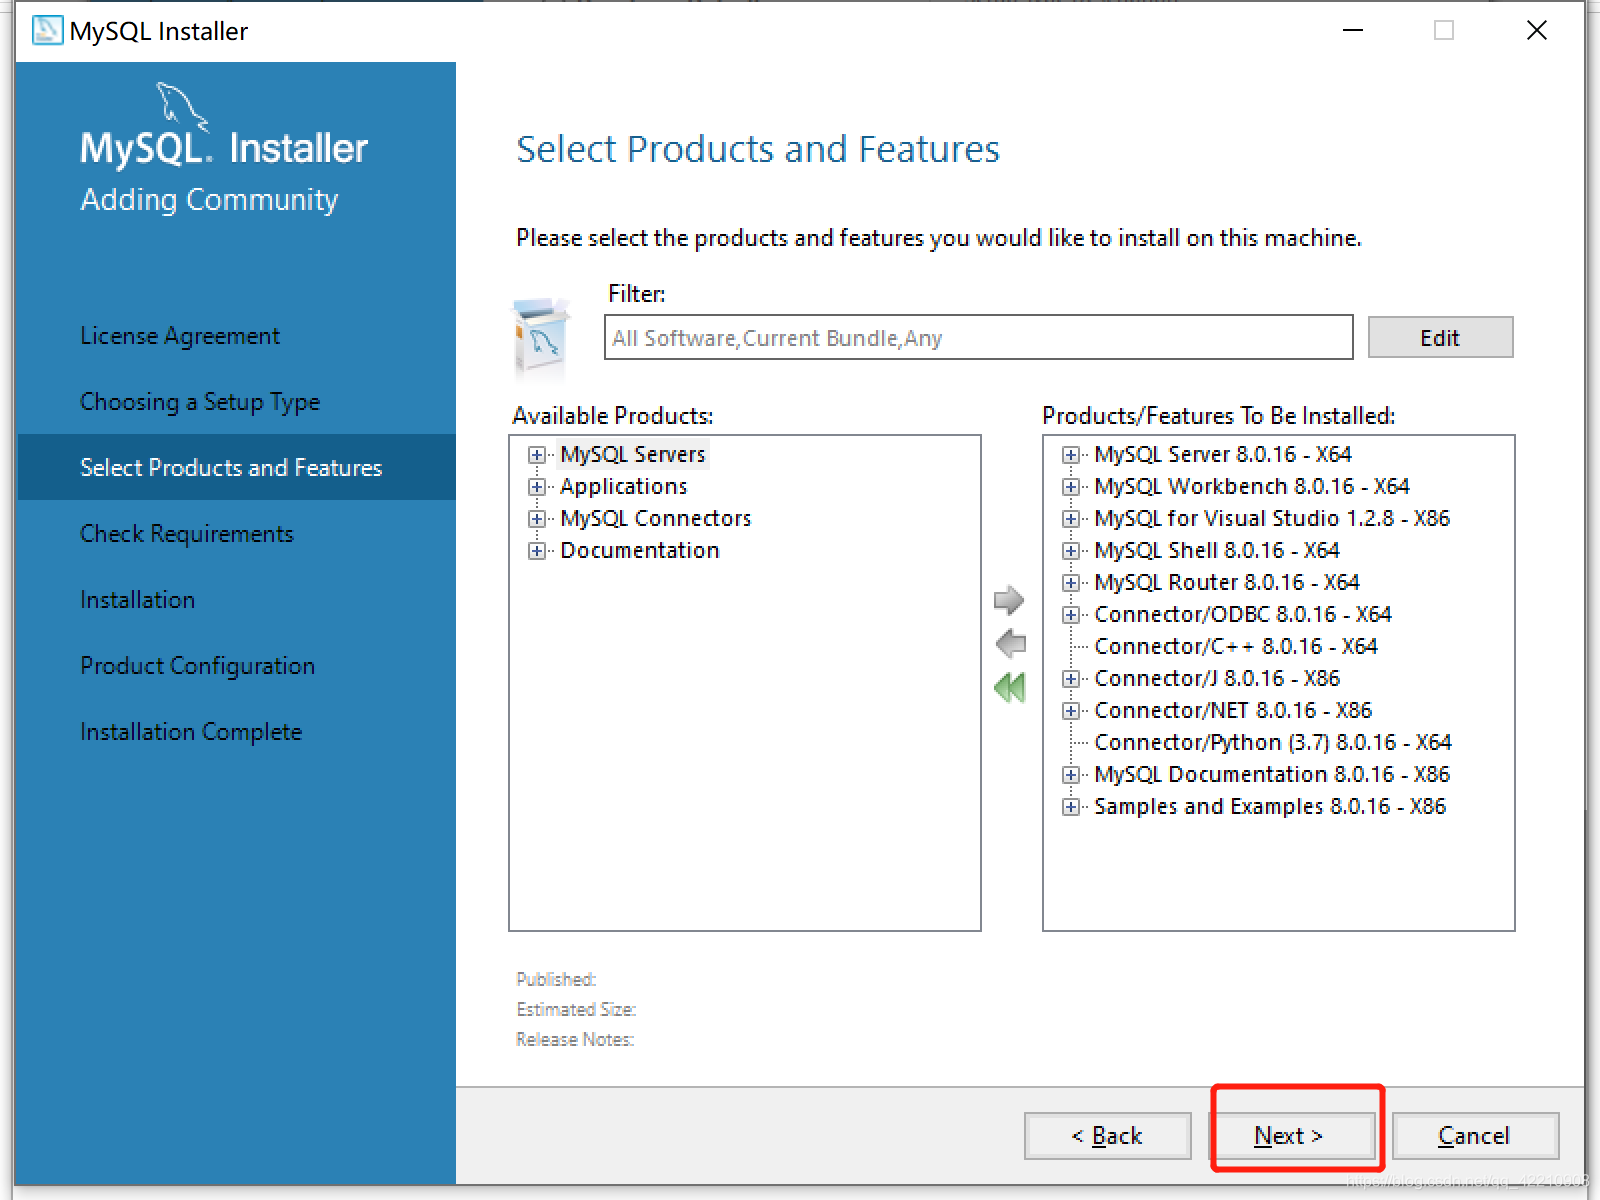Expand MySQL Router 8.0.16 - X64 features
Screen dimensions: 1600x1200
(x=1071, y=583)
